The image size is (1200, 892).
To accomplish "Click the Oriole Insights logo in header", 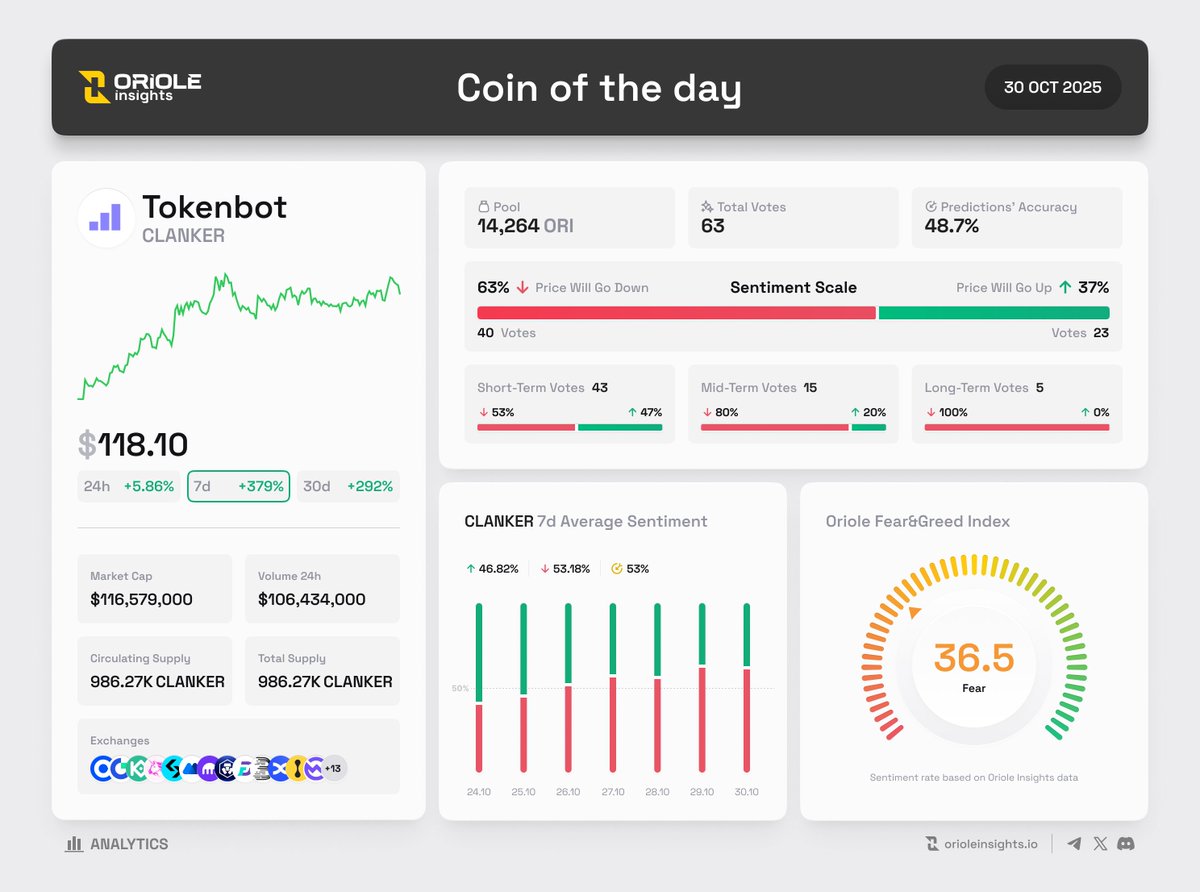I will tap(140, 87).
